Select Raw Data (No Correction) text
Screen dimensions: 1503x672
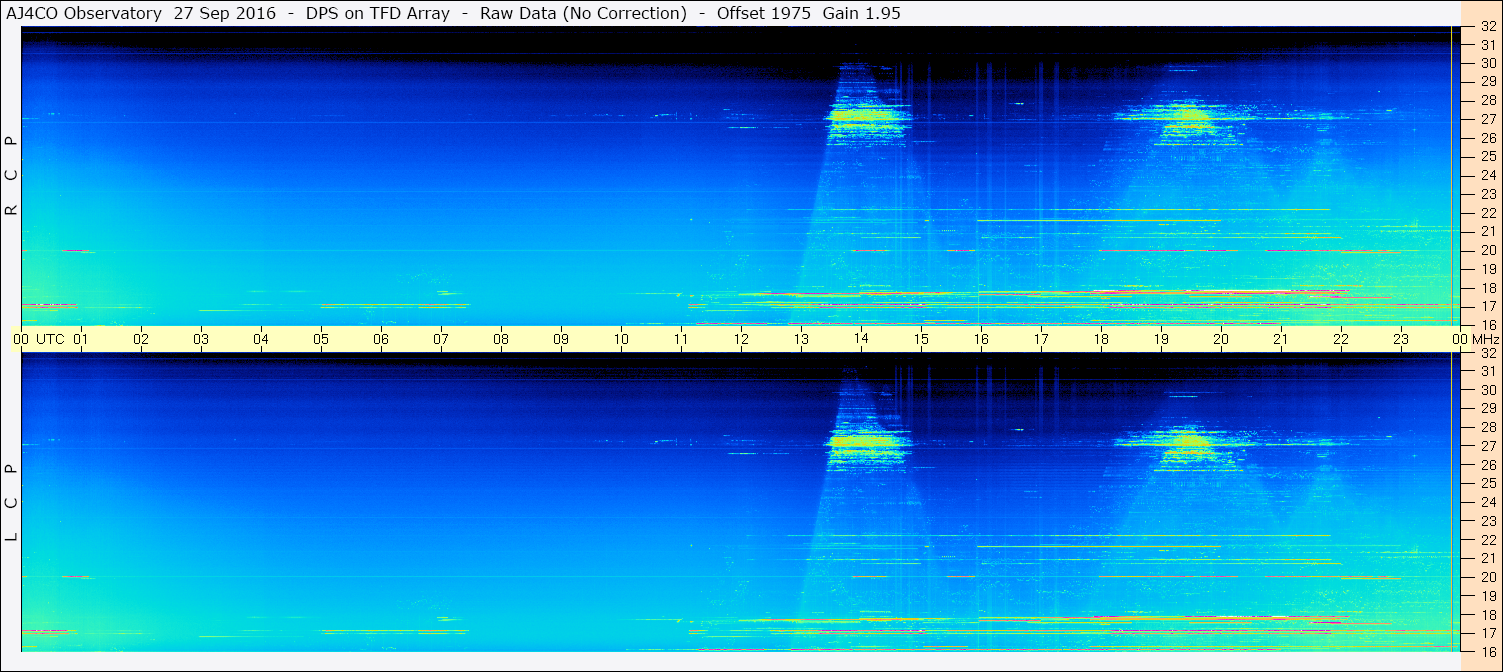click(583, 13)
